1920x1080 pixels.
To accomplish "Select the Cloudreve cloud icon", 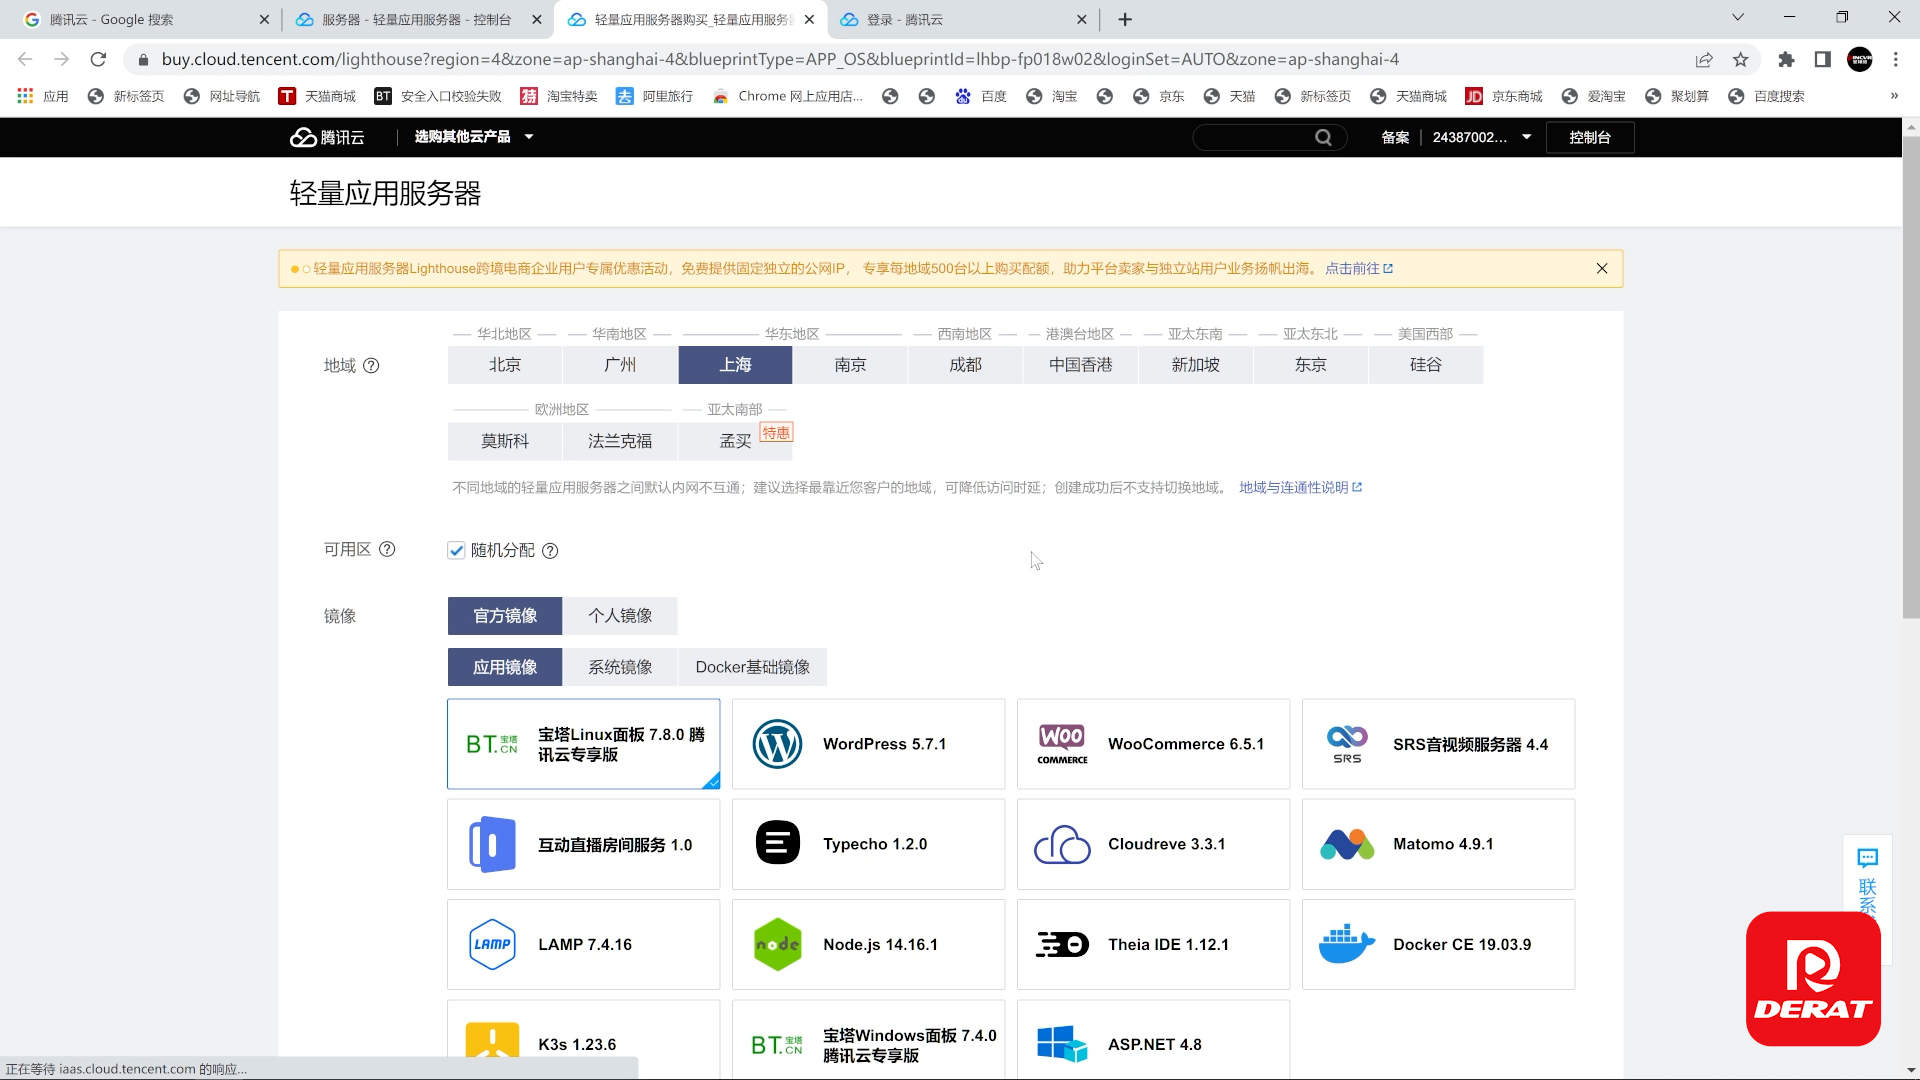I will [x=1062, y=843].
